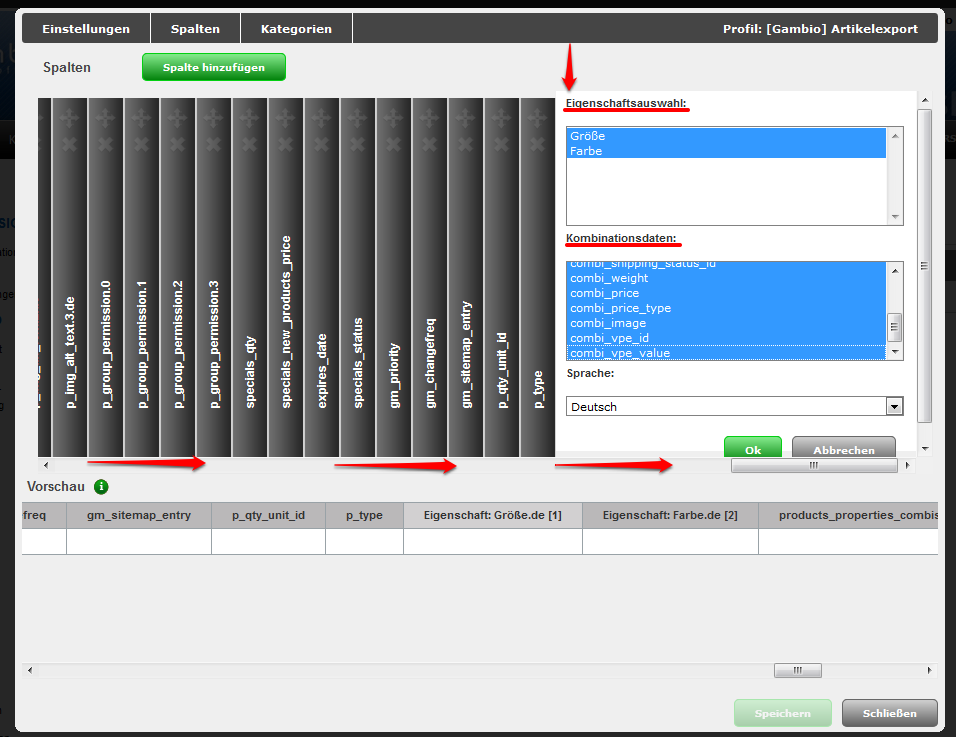Open the Kategorien tab

(296, 29)
